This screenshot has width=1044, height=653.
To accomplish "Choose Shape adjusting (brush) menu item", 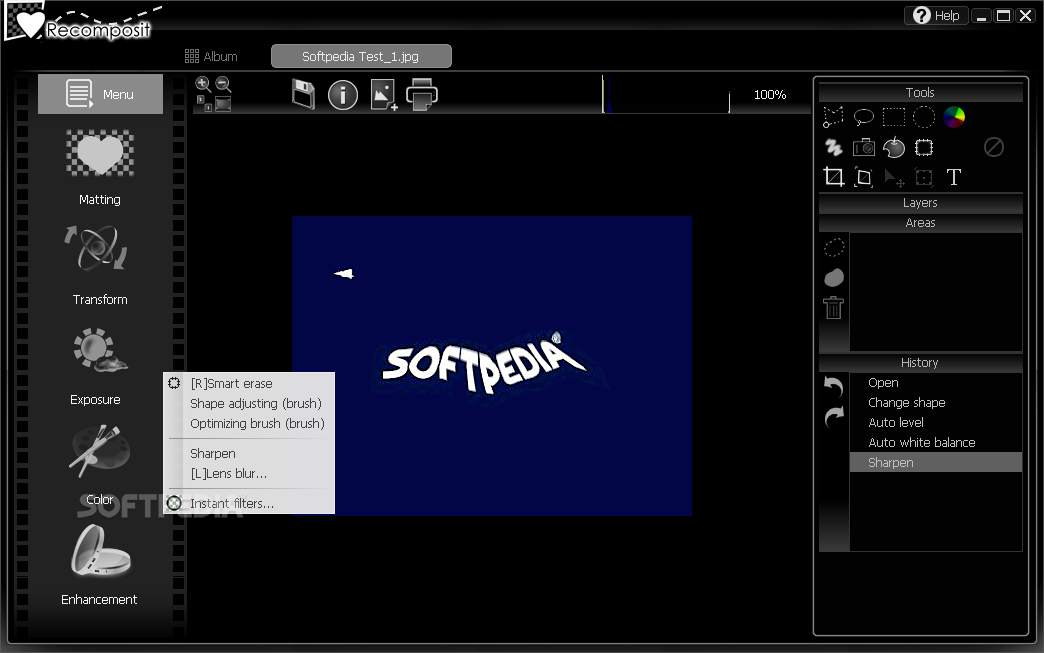I will point(249,403).
